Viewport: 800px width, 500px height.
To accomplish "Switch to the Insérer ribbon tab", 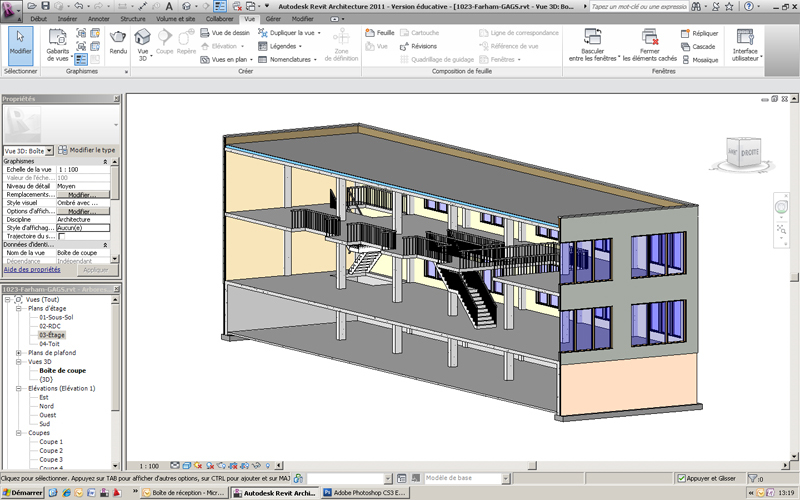I will [x=67, y=19].
